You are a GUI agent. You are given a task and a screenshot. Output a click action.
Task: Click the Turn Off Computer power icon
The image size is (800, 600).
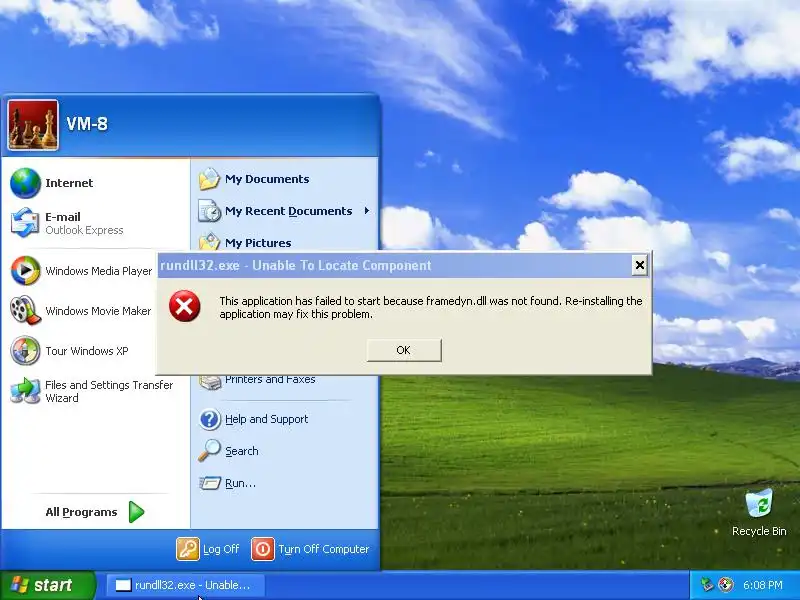click(263, 549)
